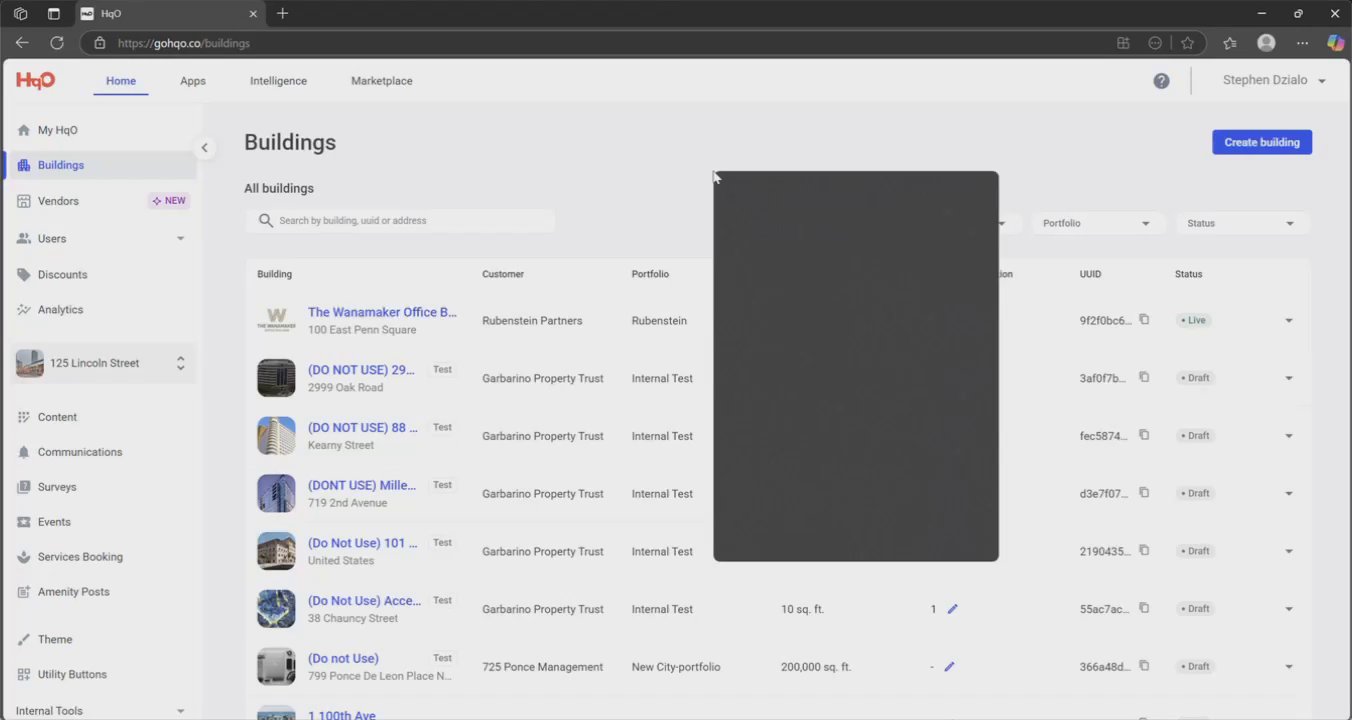Collapse the left sidebar with the arrow button
This screenshot has width=1352, height=720.
(x=204, y=148)
